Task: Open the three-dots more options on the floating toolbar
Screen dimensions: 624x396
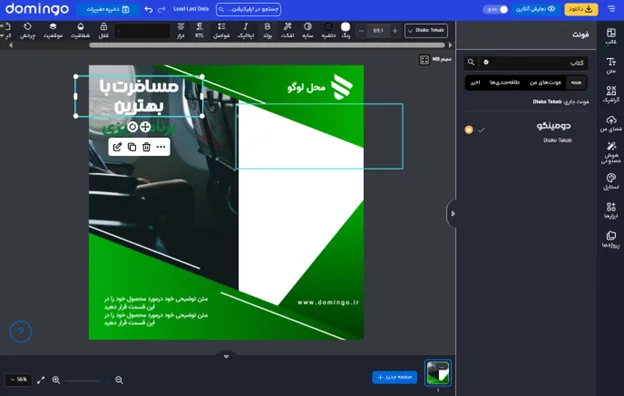Action: click(x=161, y=147)
